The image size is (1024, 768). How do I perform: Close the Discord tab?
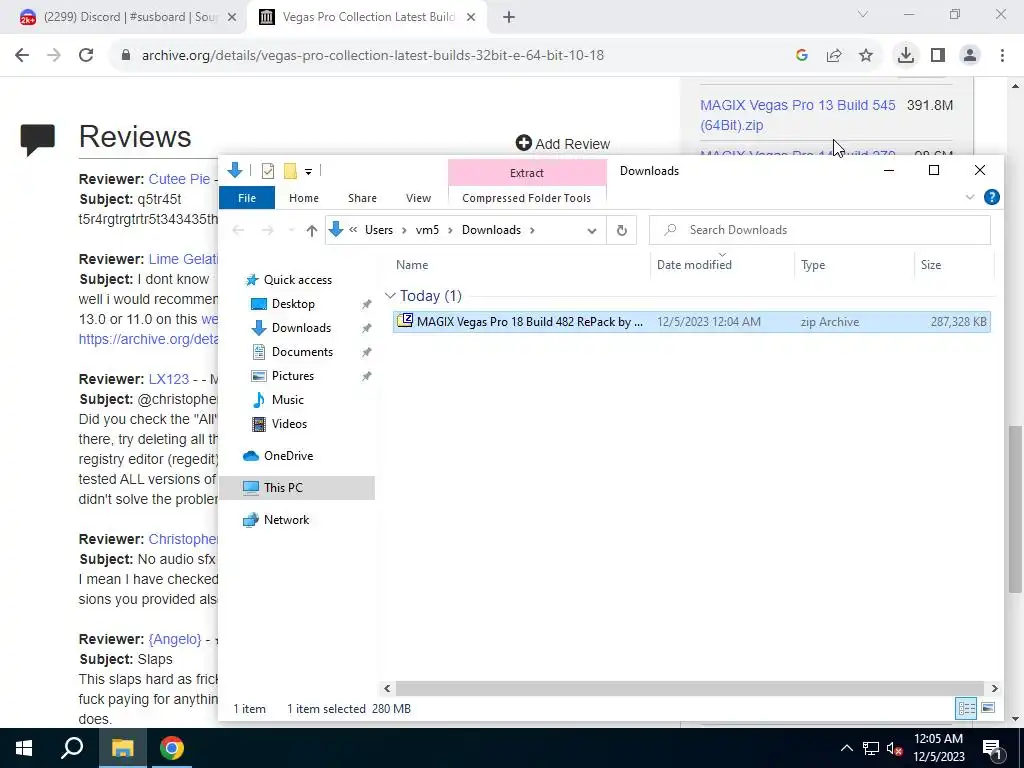click(x=231, y=18)
